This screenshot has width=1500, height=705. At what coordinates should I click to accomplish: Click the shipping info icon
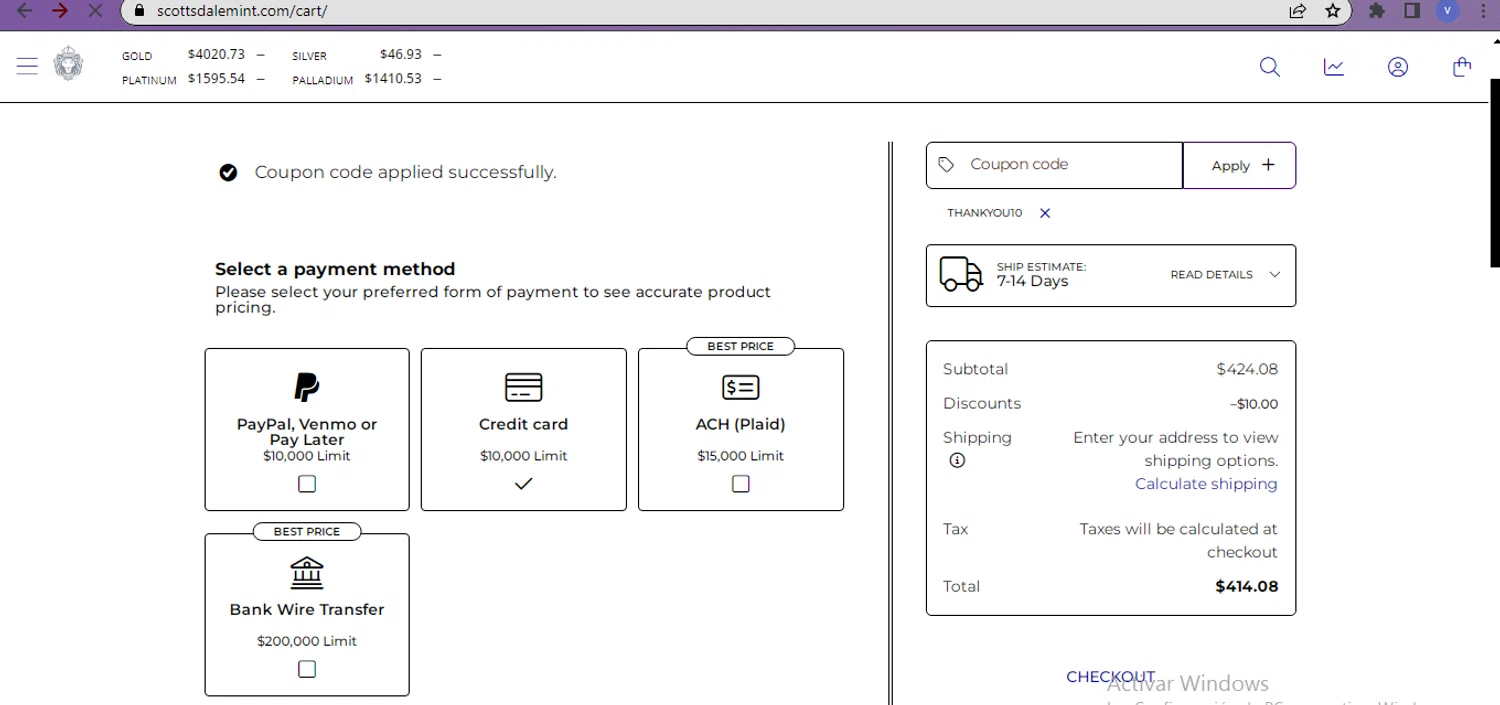pos(957,461)
